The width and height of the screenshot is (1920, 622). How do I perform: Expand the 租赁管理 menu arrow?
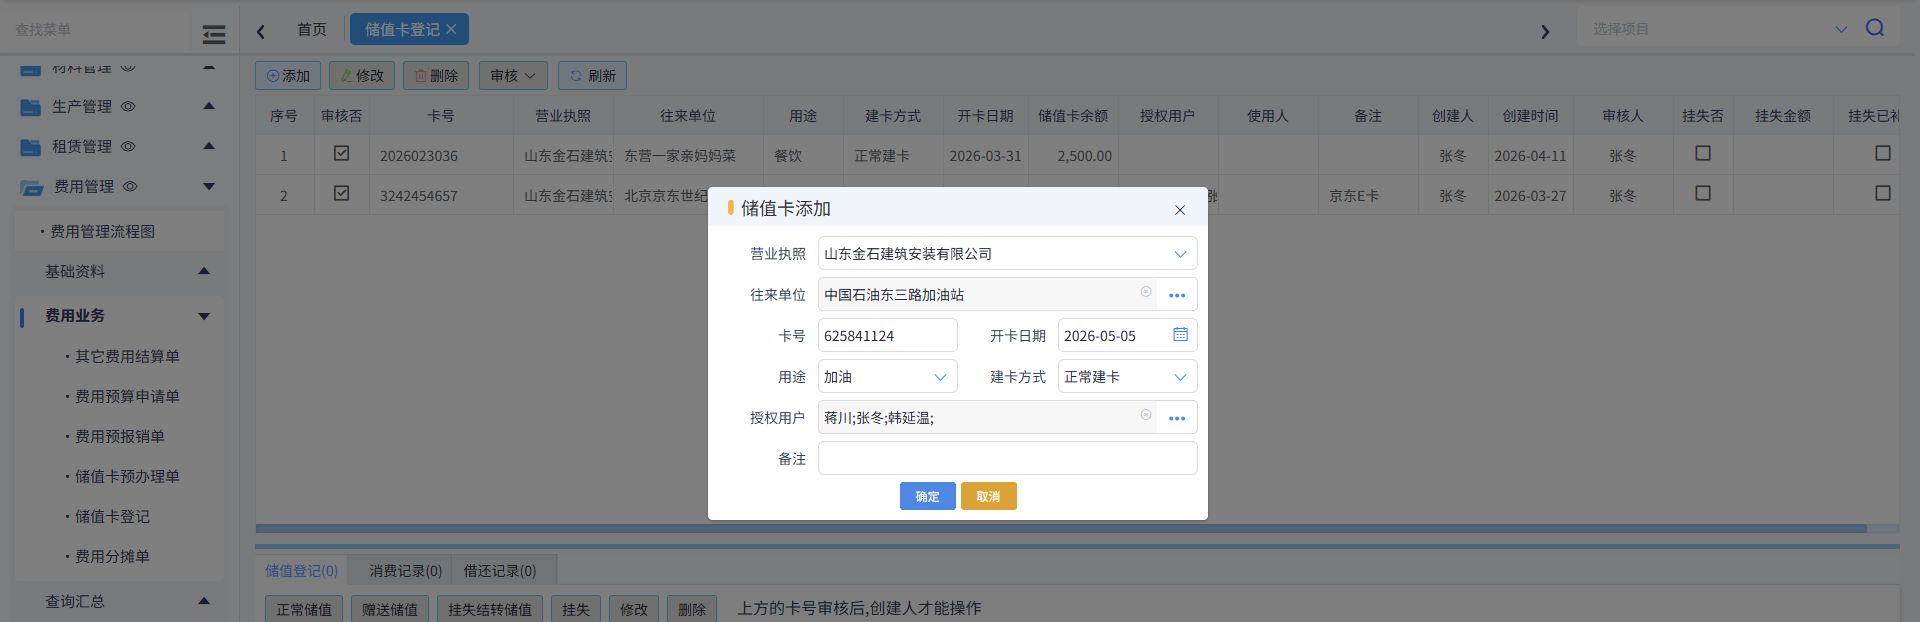click(209, 146)
